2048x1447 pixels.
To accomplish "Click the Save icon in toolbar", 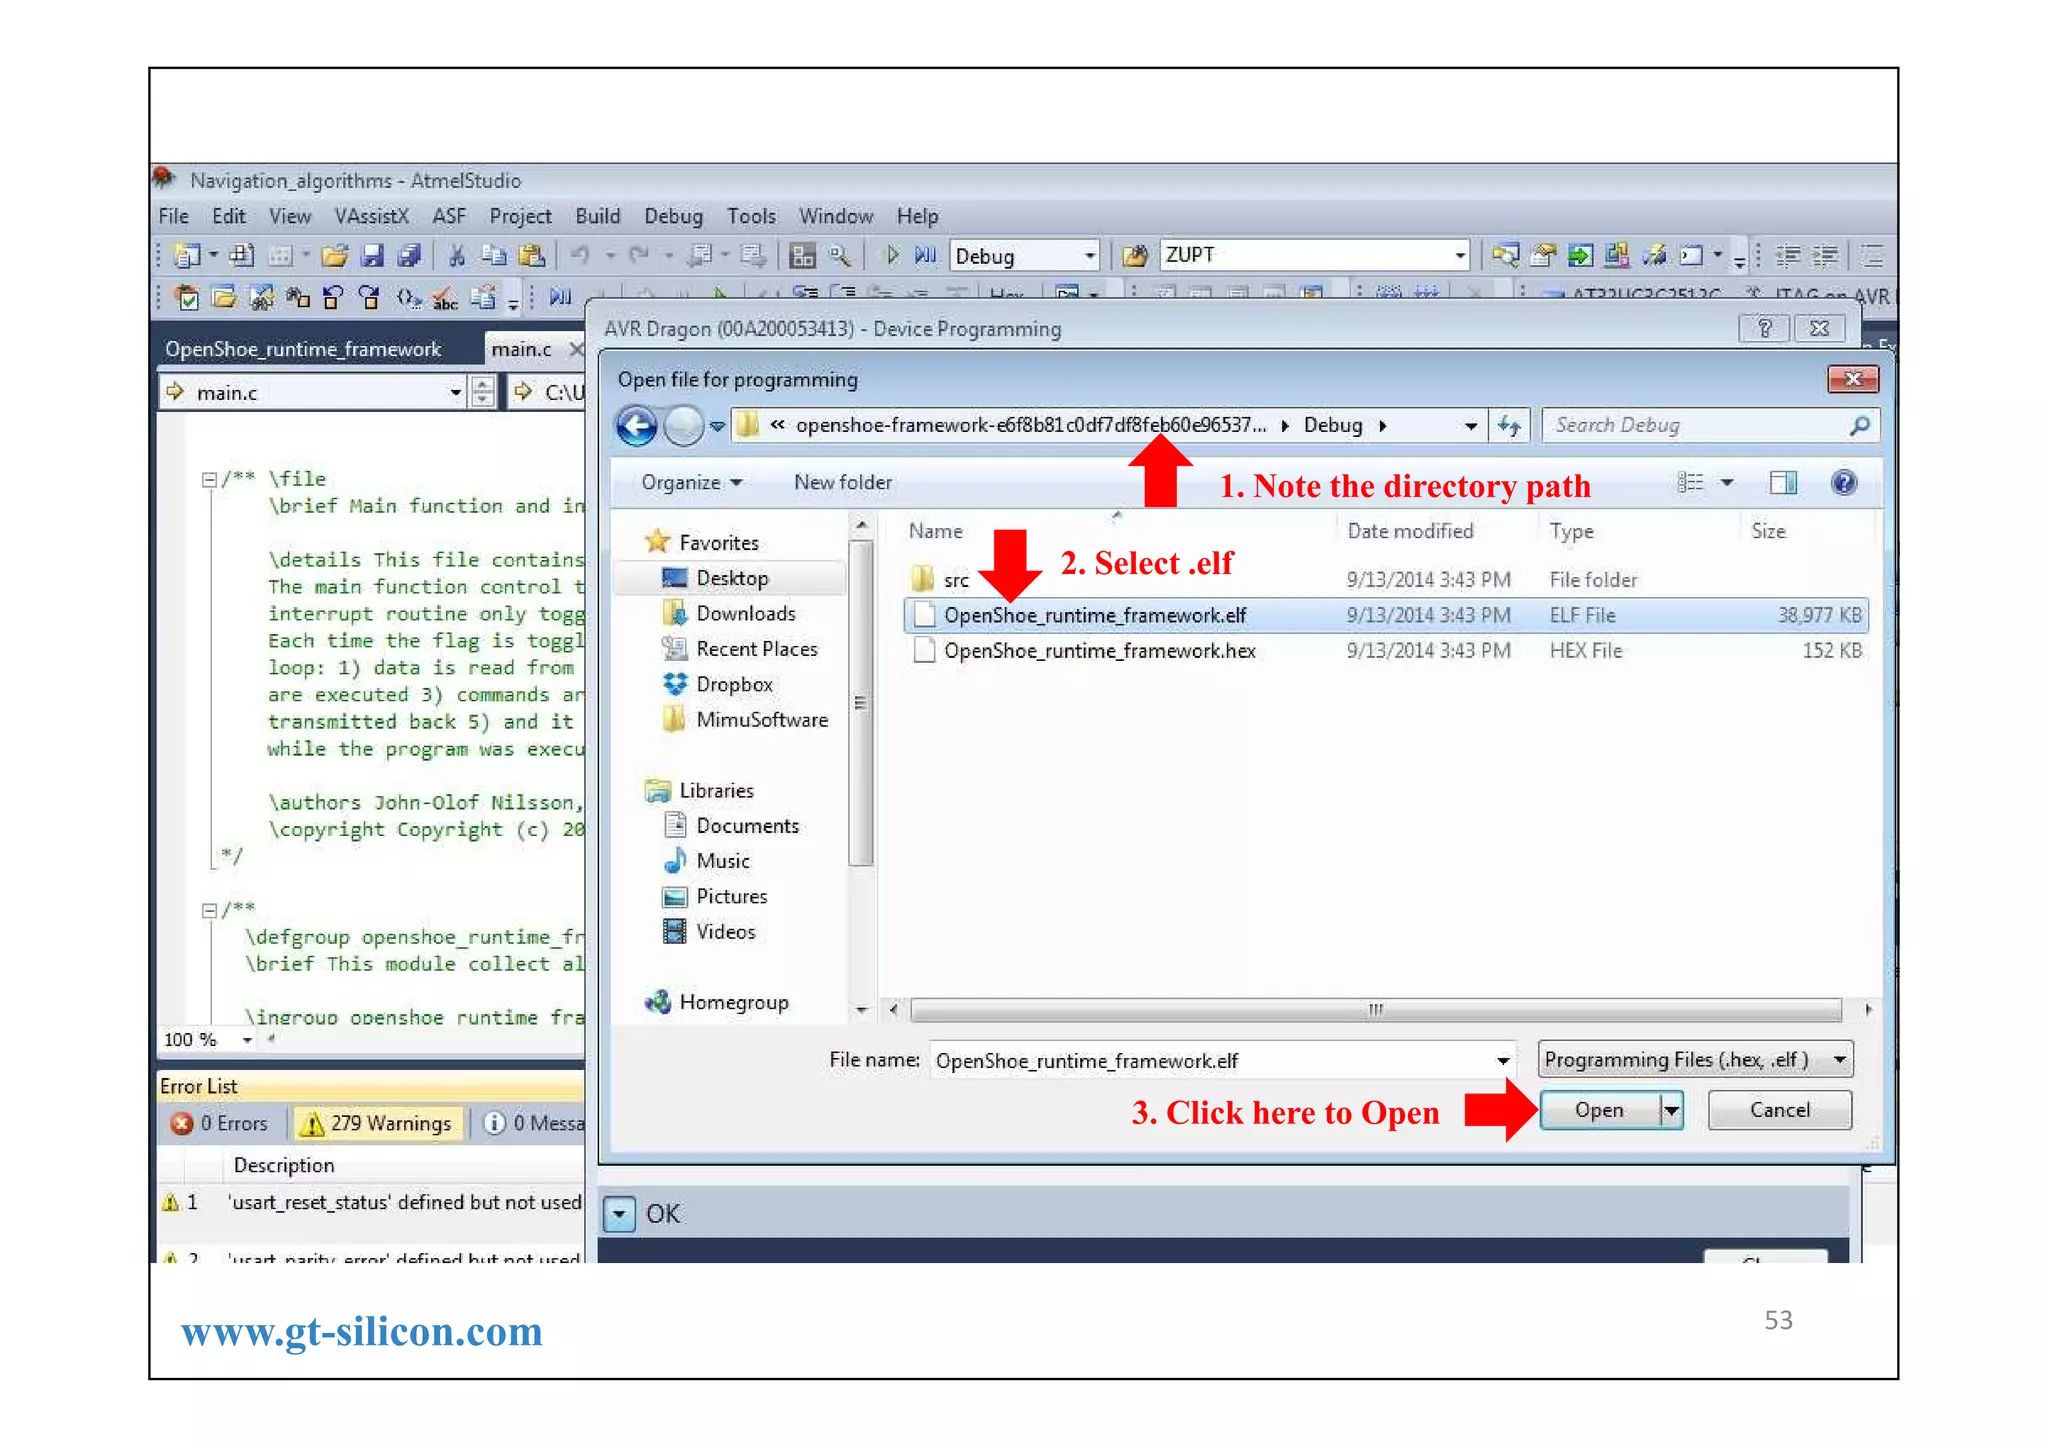I will [x=372, y=256].
